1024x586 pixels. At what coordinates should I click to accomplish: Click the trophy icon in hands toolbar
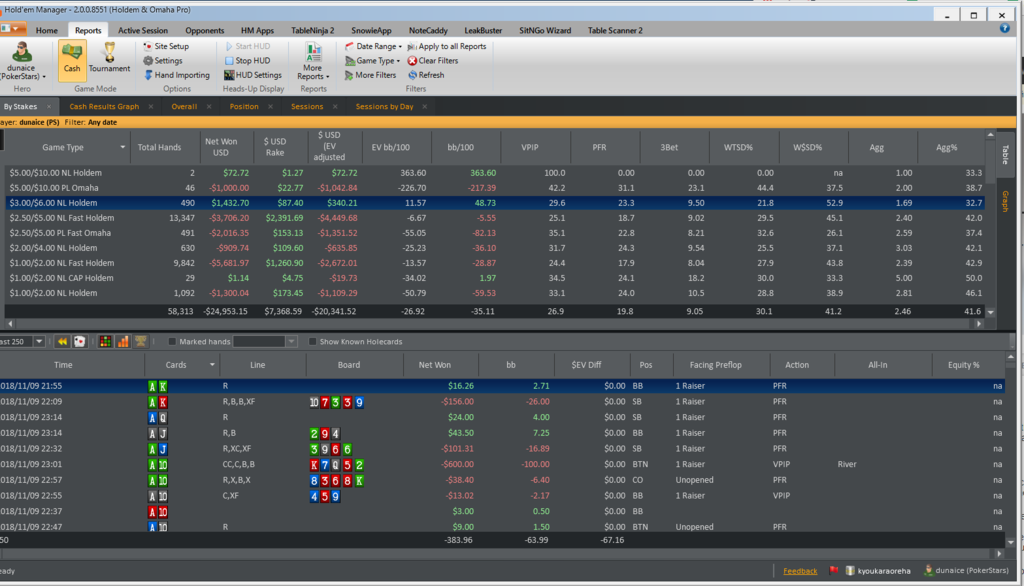point(140,342)
